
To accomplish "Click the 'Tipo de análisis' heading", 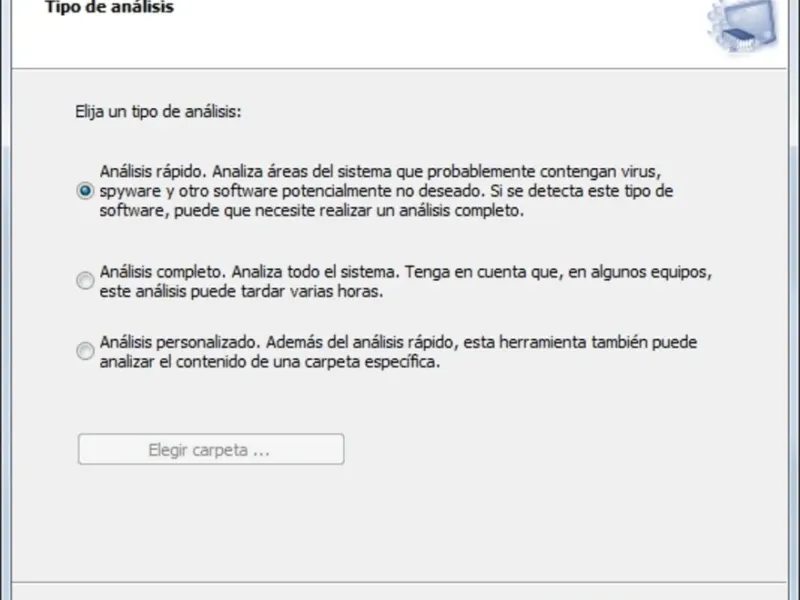I will click(110, 7).
